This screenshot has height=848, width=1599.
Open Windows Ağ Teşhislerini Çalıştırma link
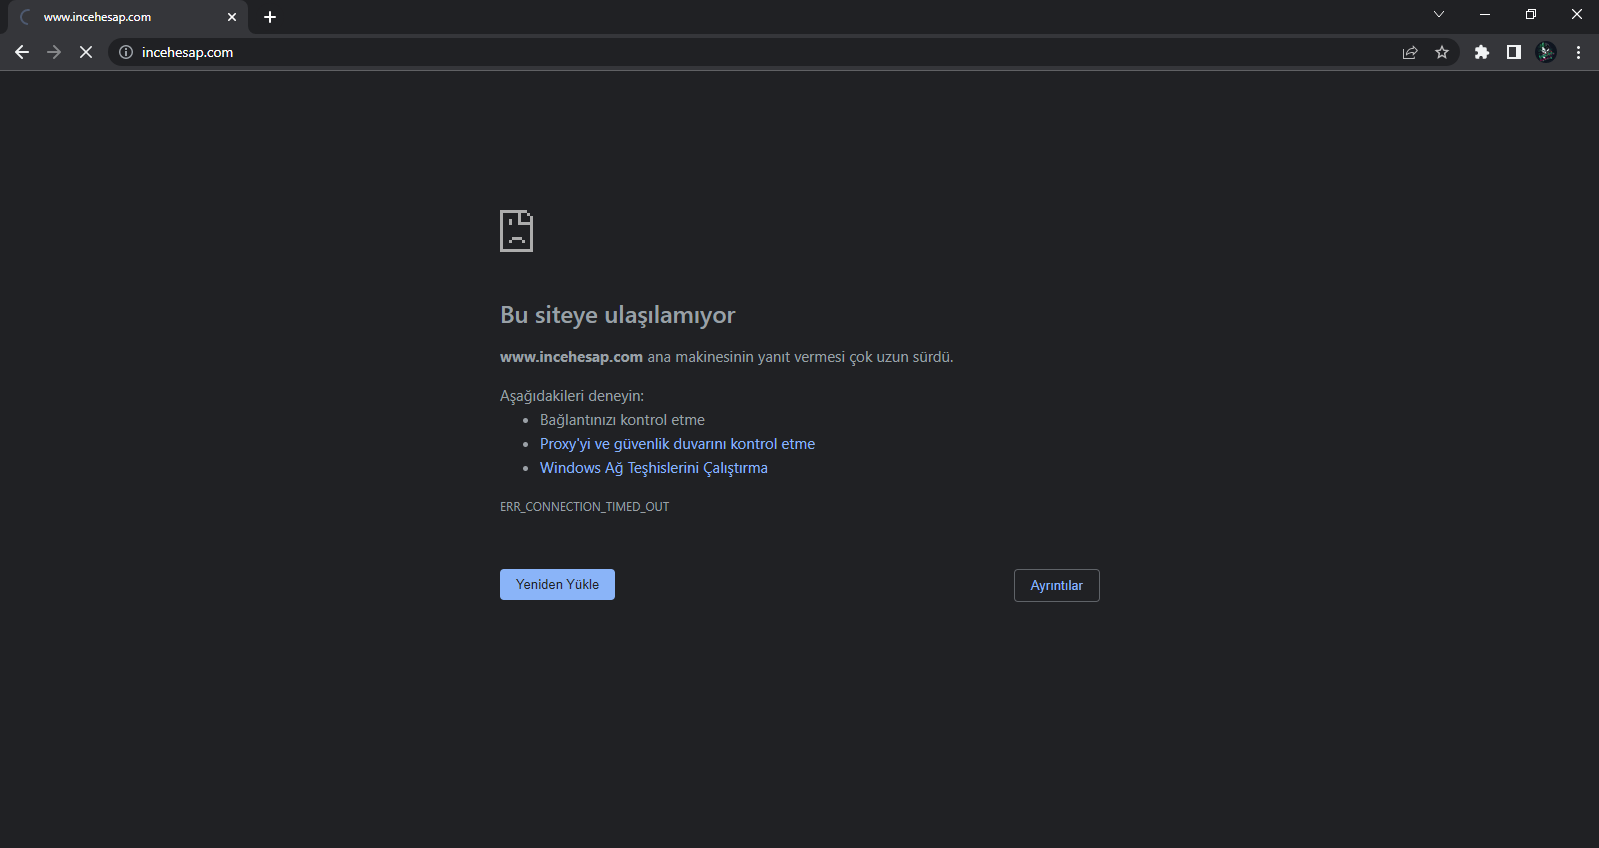pos(654,468)
